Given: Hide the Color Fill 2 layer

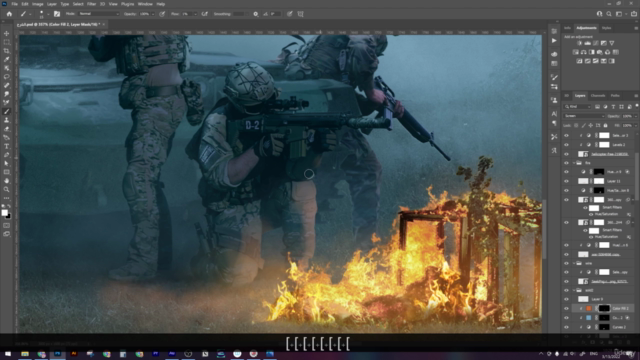Looking at the screenshot, I should pyautogui.click(x=566, y=309).
